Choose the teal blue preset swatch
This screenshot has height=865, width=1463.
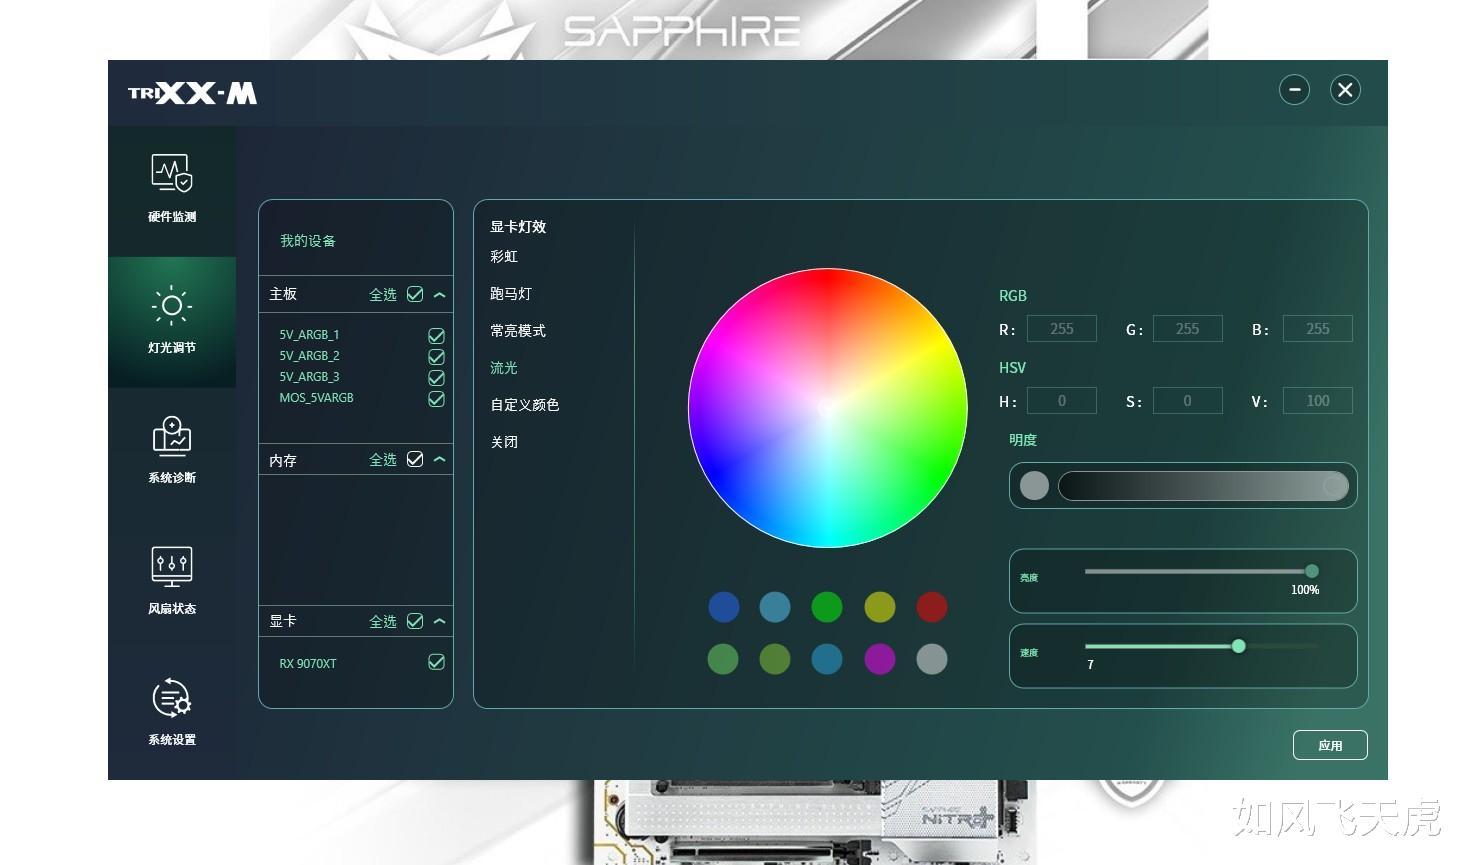(827, 659)
